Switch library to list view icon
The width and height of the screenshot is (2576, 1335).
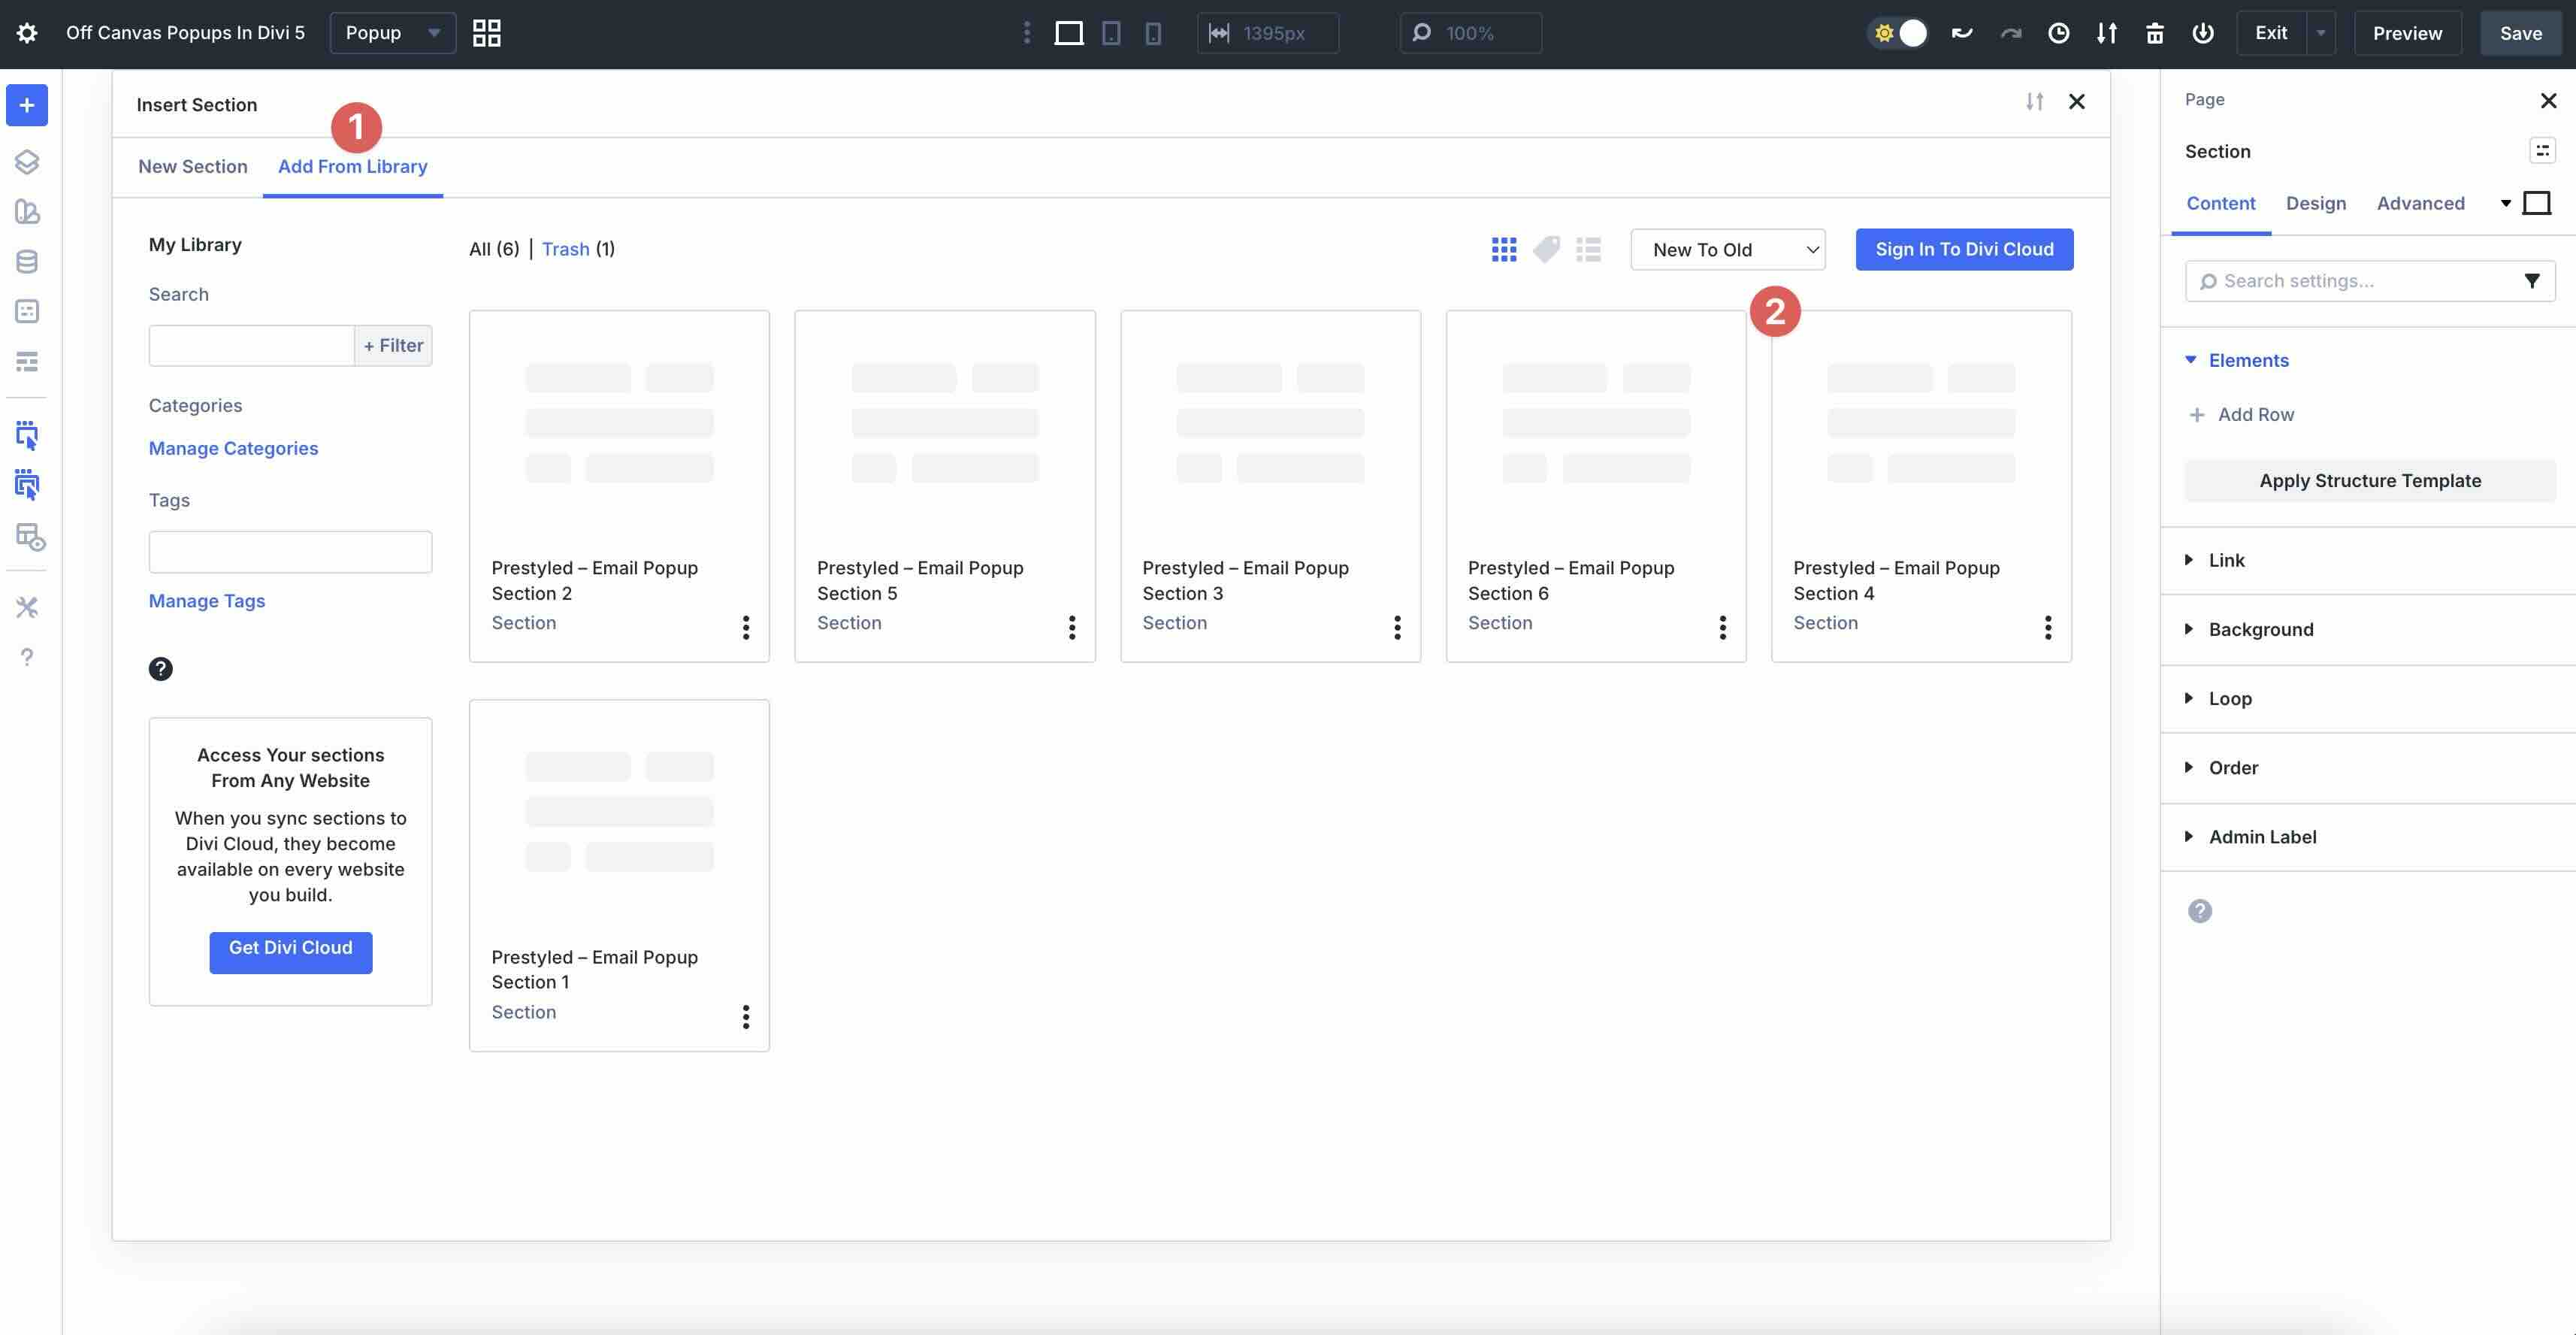point(1588,249)
